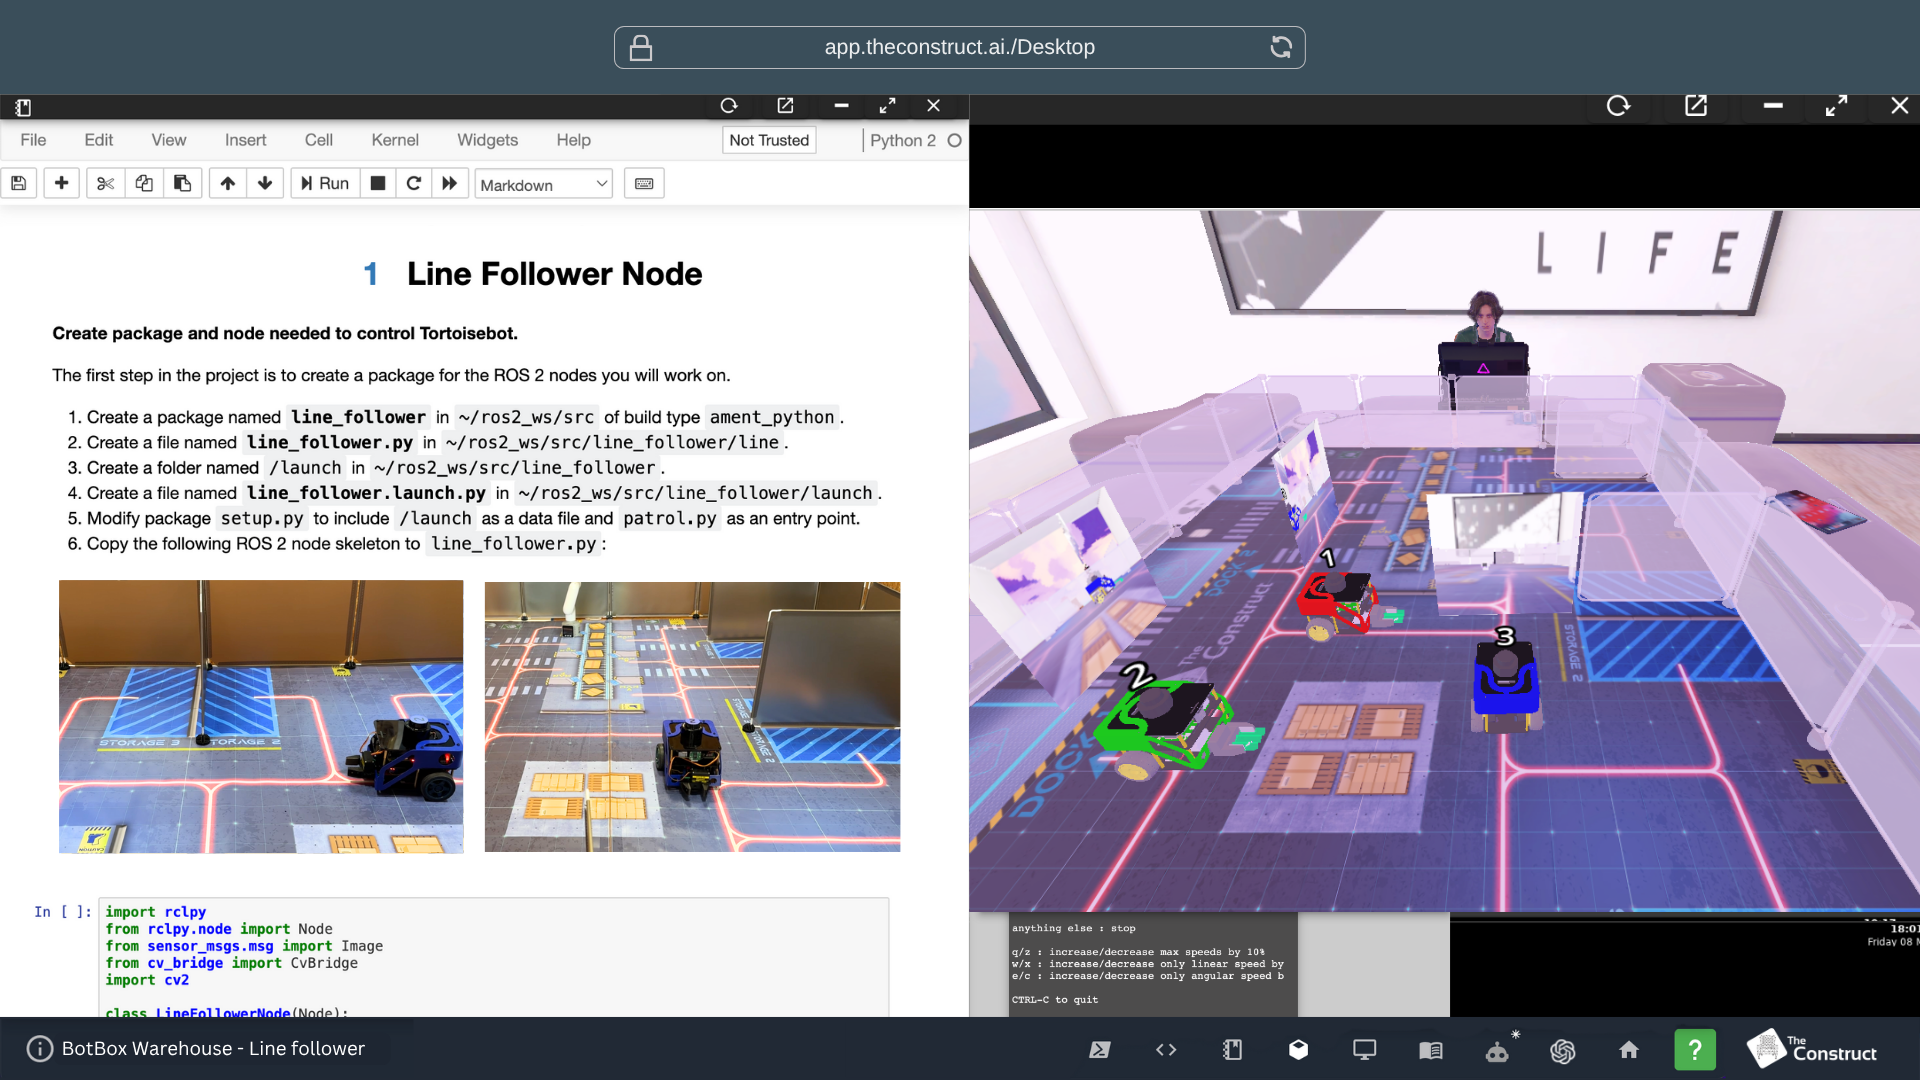Viewport: 1920px width, 1080px height.
Task: Click the teleop terminal output panel
Action: pos(1153,964)
